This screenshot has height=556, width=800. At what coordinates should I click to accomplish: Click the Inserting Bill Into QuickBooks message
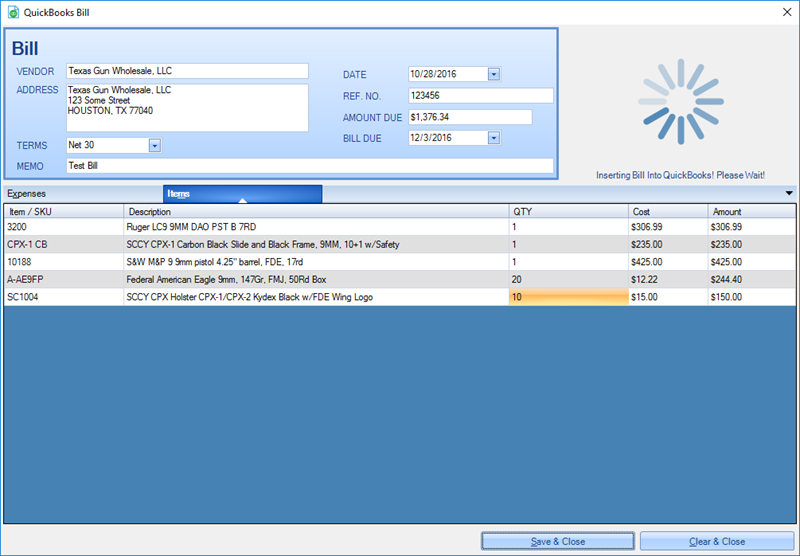(680, 175)
